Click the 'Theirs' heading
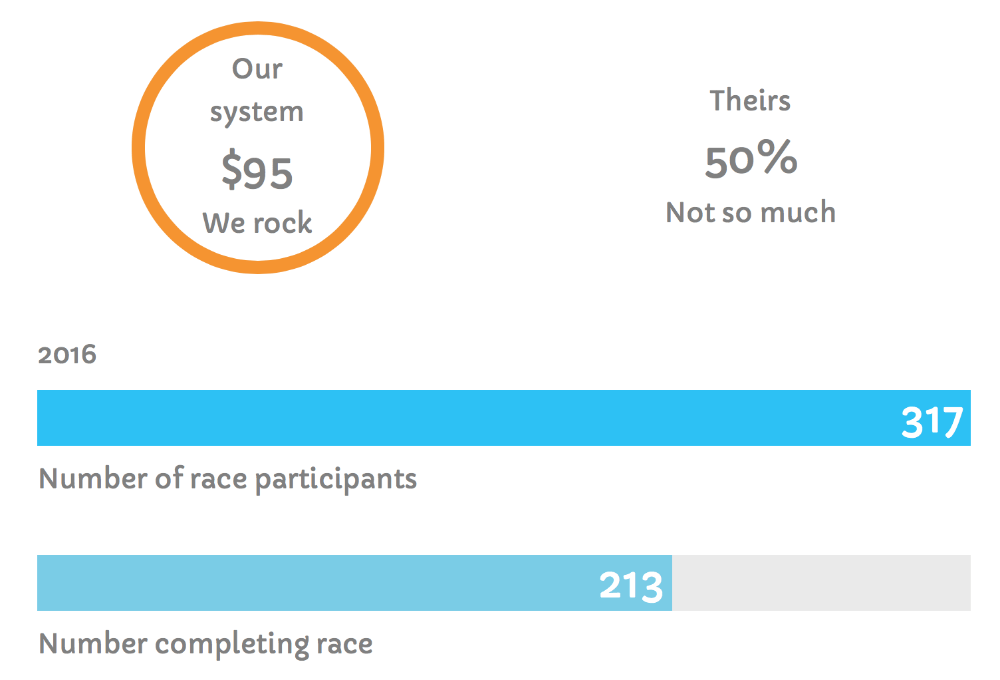Screen dimensions: 1000x680 pyautogui.click(x=750, y=100)
